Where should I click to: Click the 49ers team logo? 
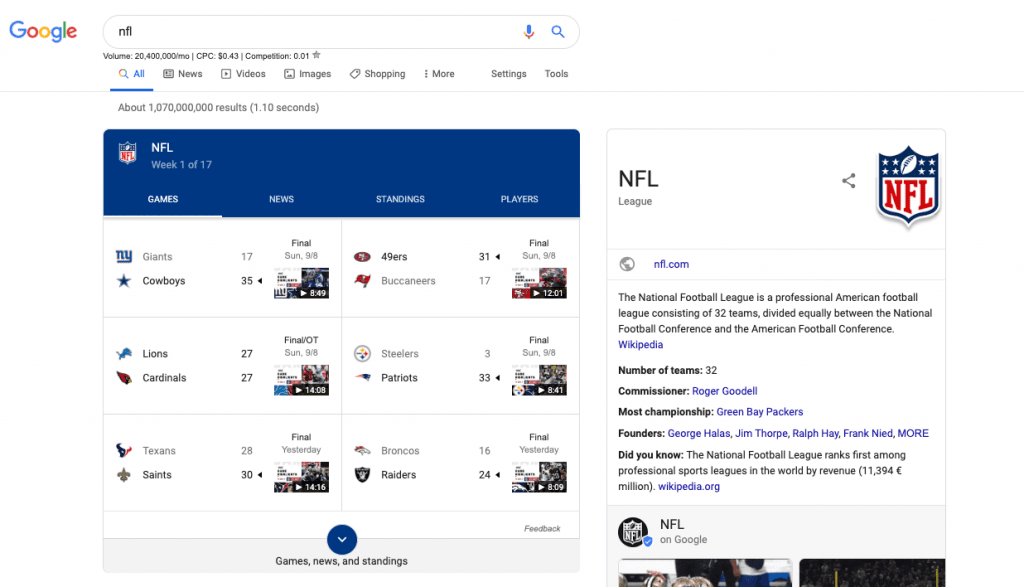[362, 257]
